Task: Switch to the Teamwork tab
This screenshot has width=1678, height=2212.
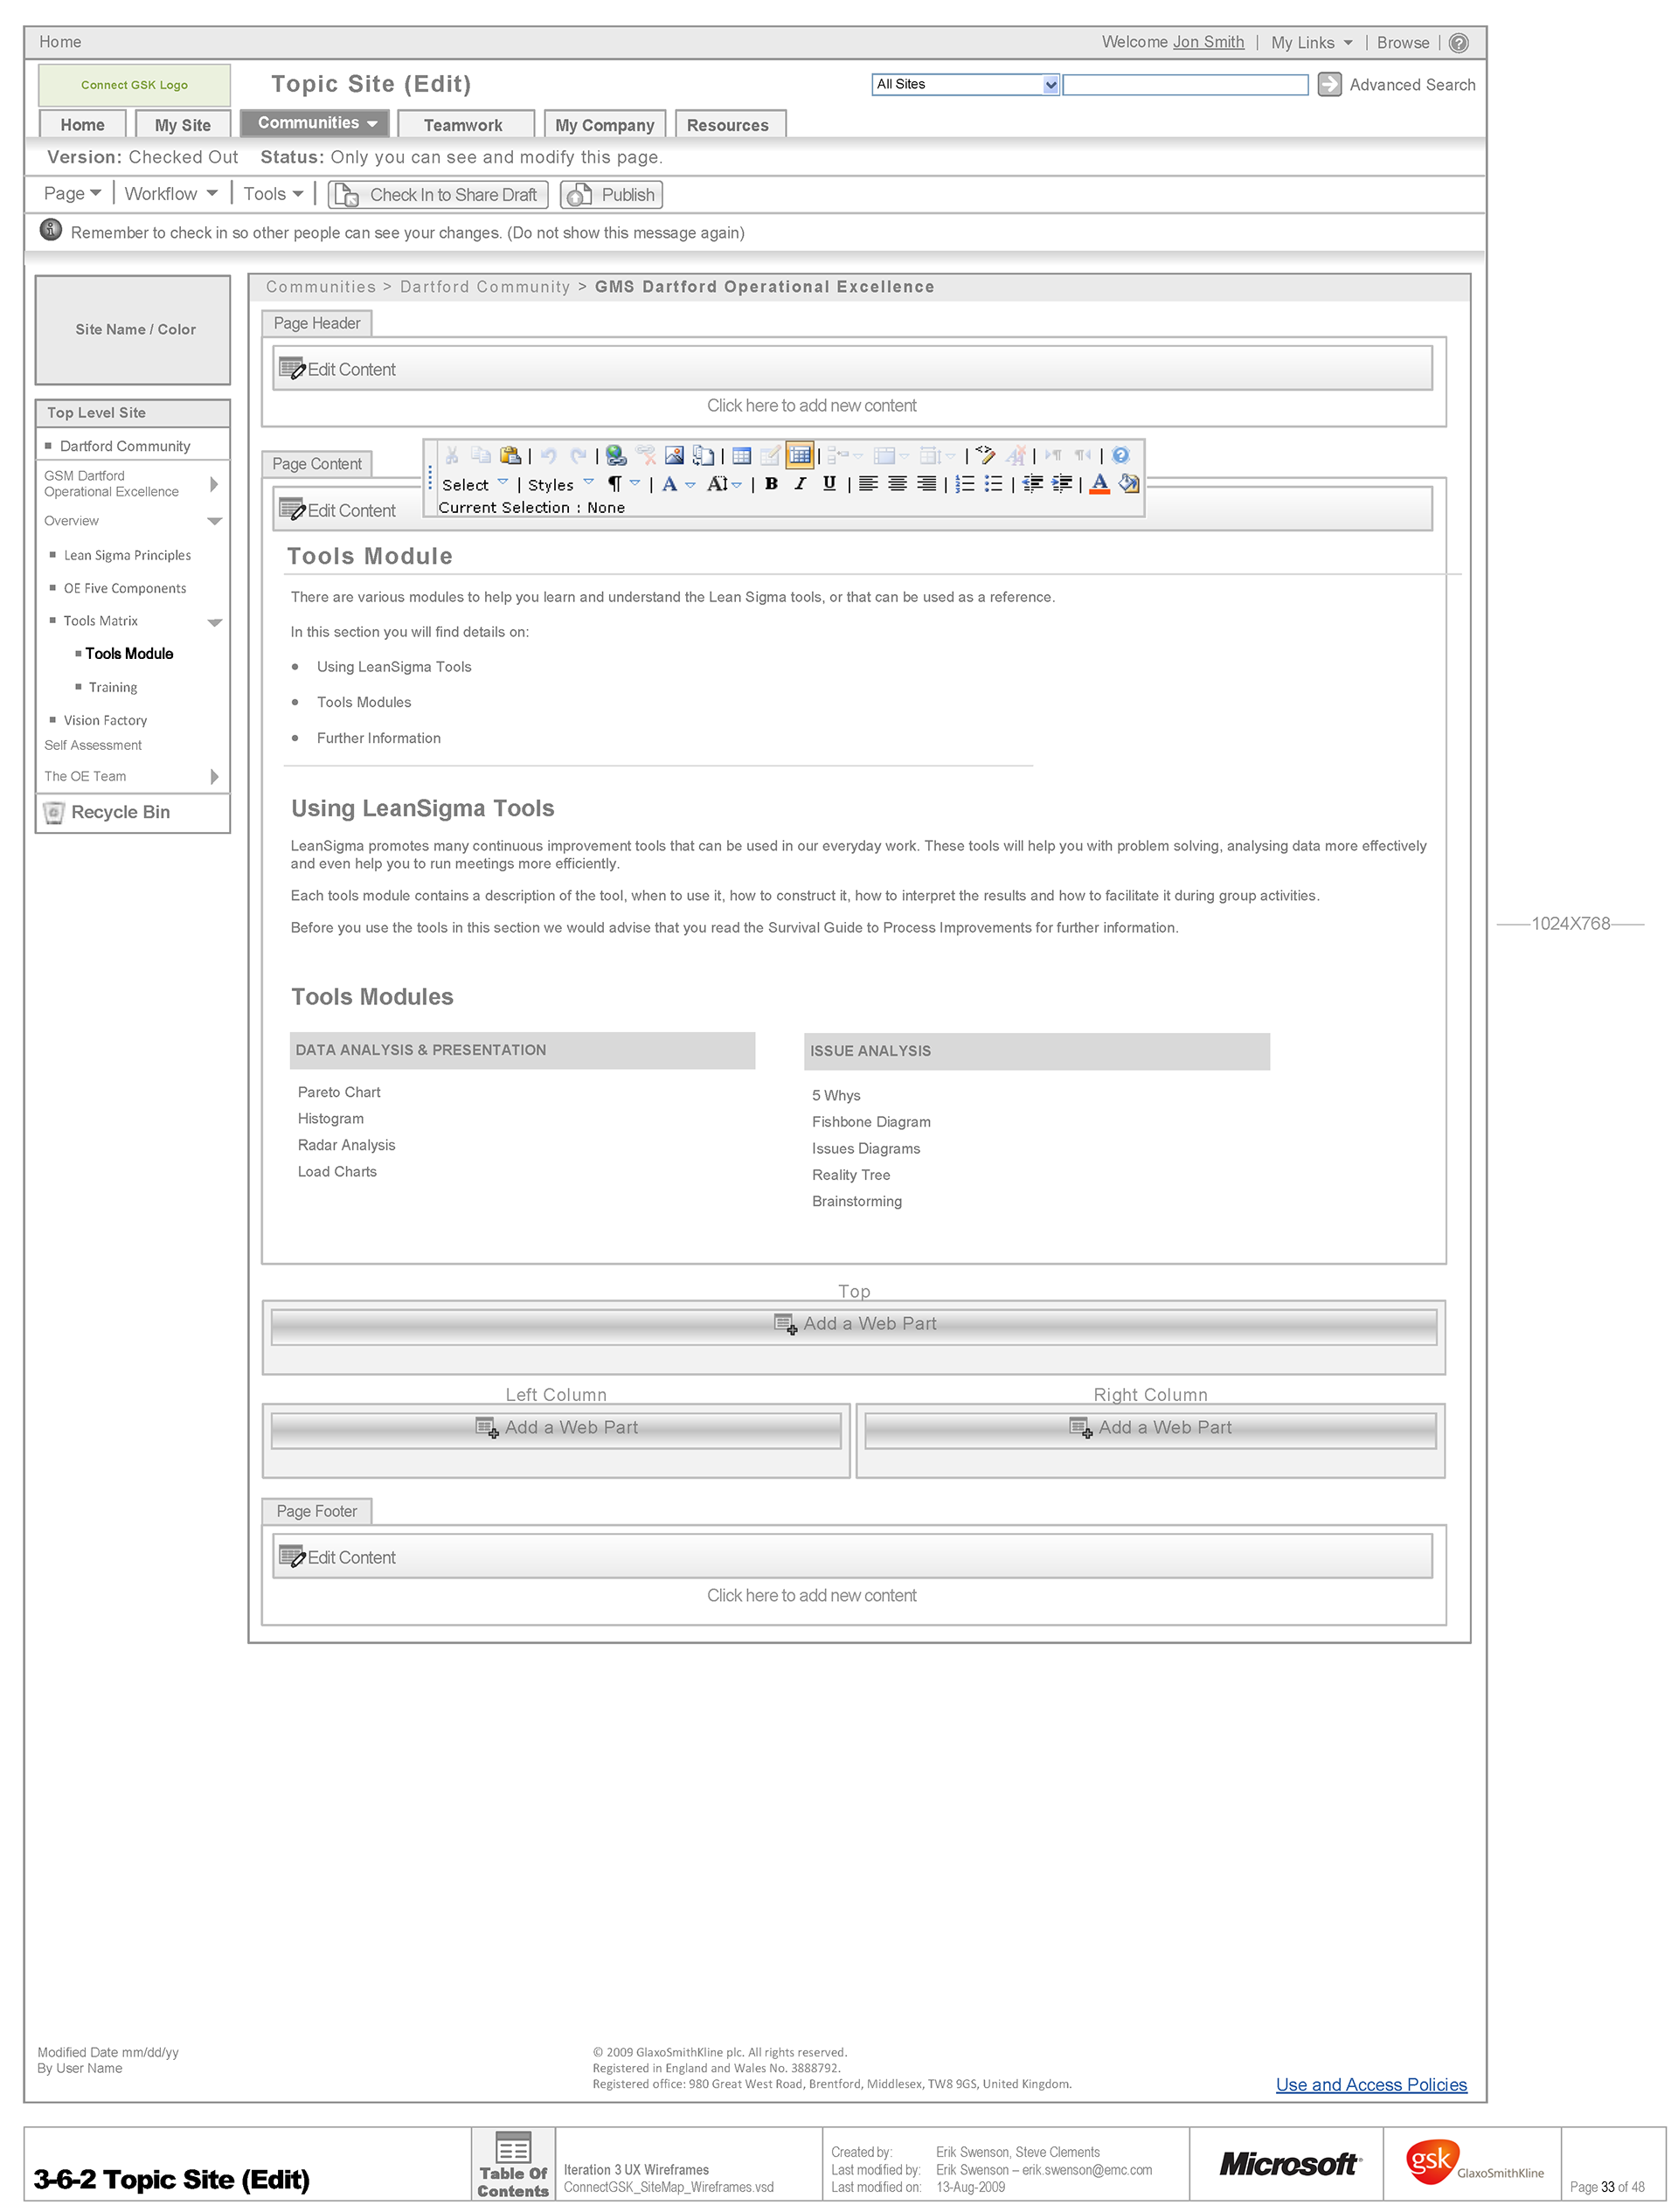Action: tap(463, 125)
